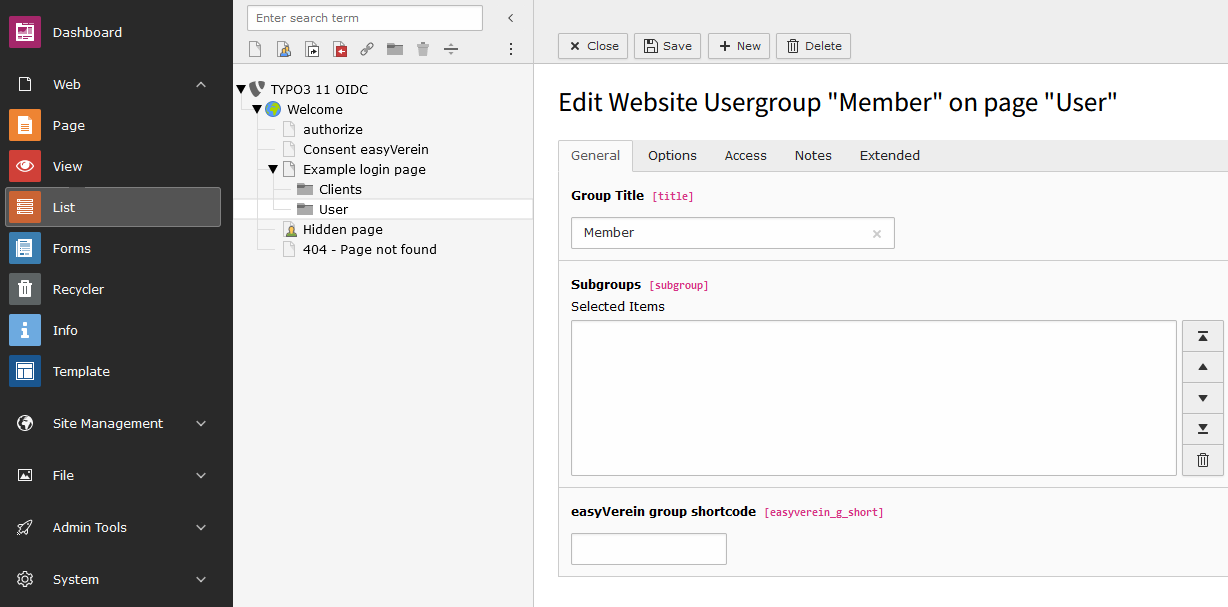Screen dimensions: 1228x607
Task: Switch to the Access tab
Action: coord(746,155)
